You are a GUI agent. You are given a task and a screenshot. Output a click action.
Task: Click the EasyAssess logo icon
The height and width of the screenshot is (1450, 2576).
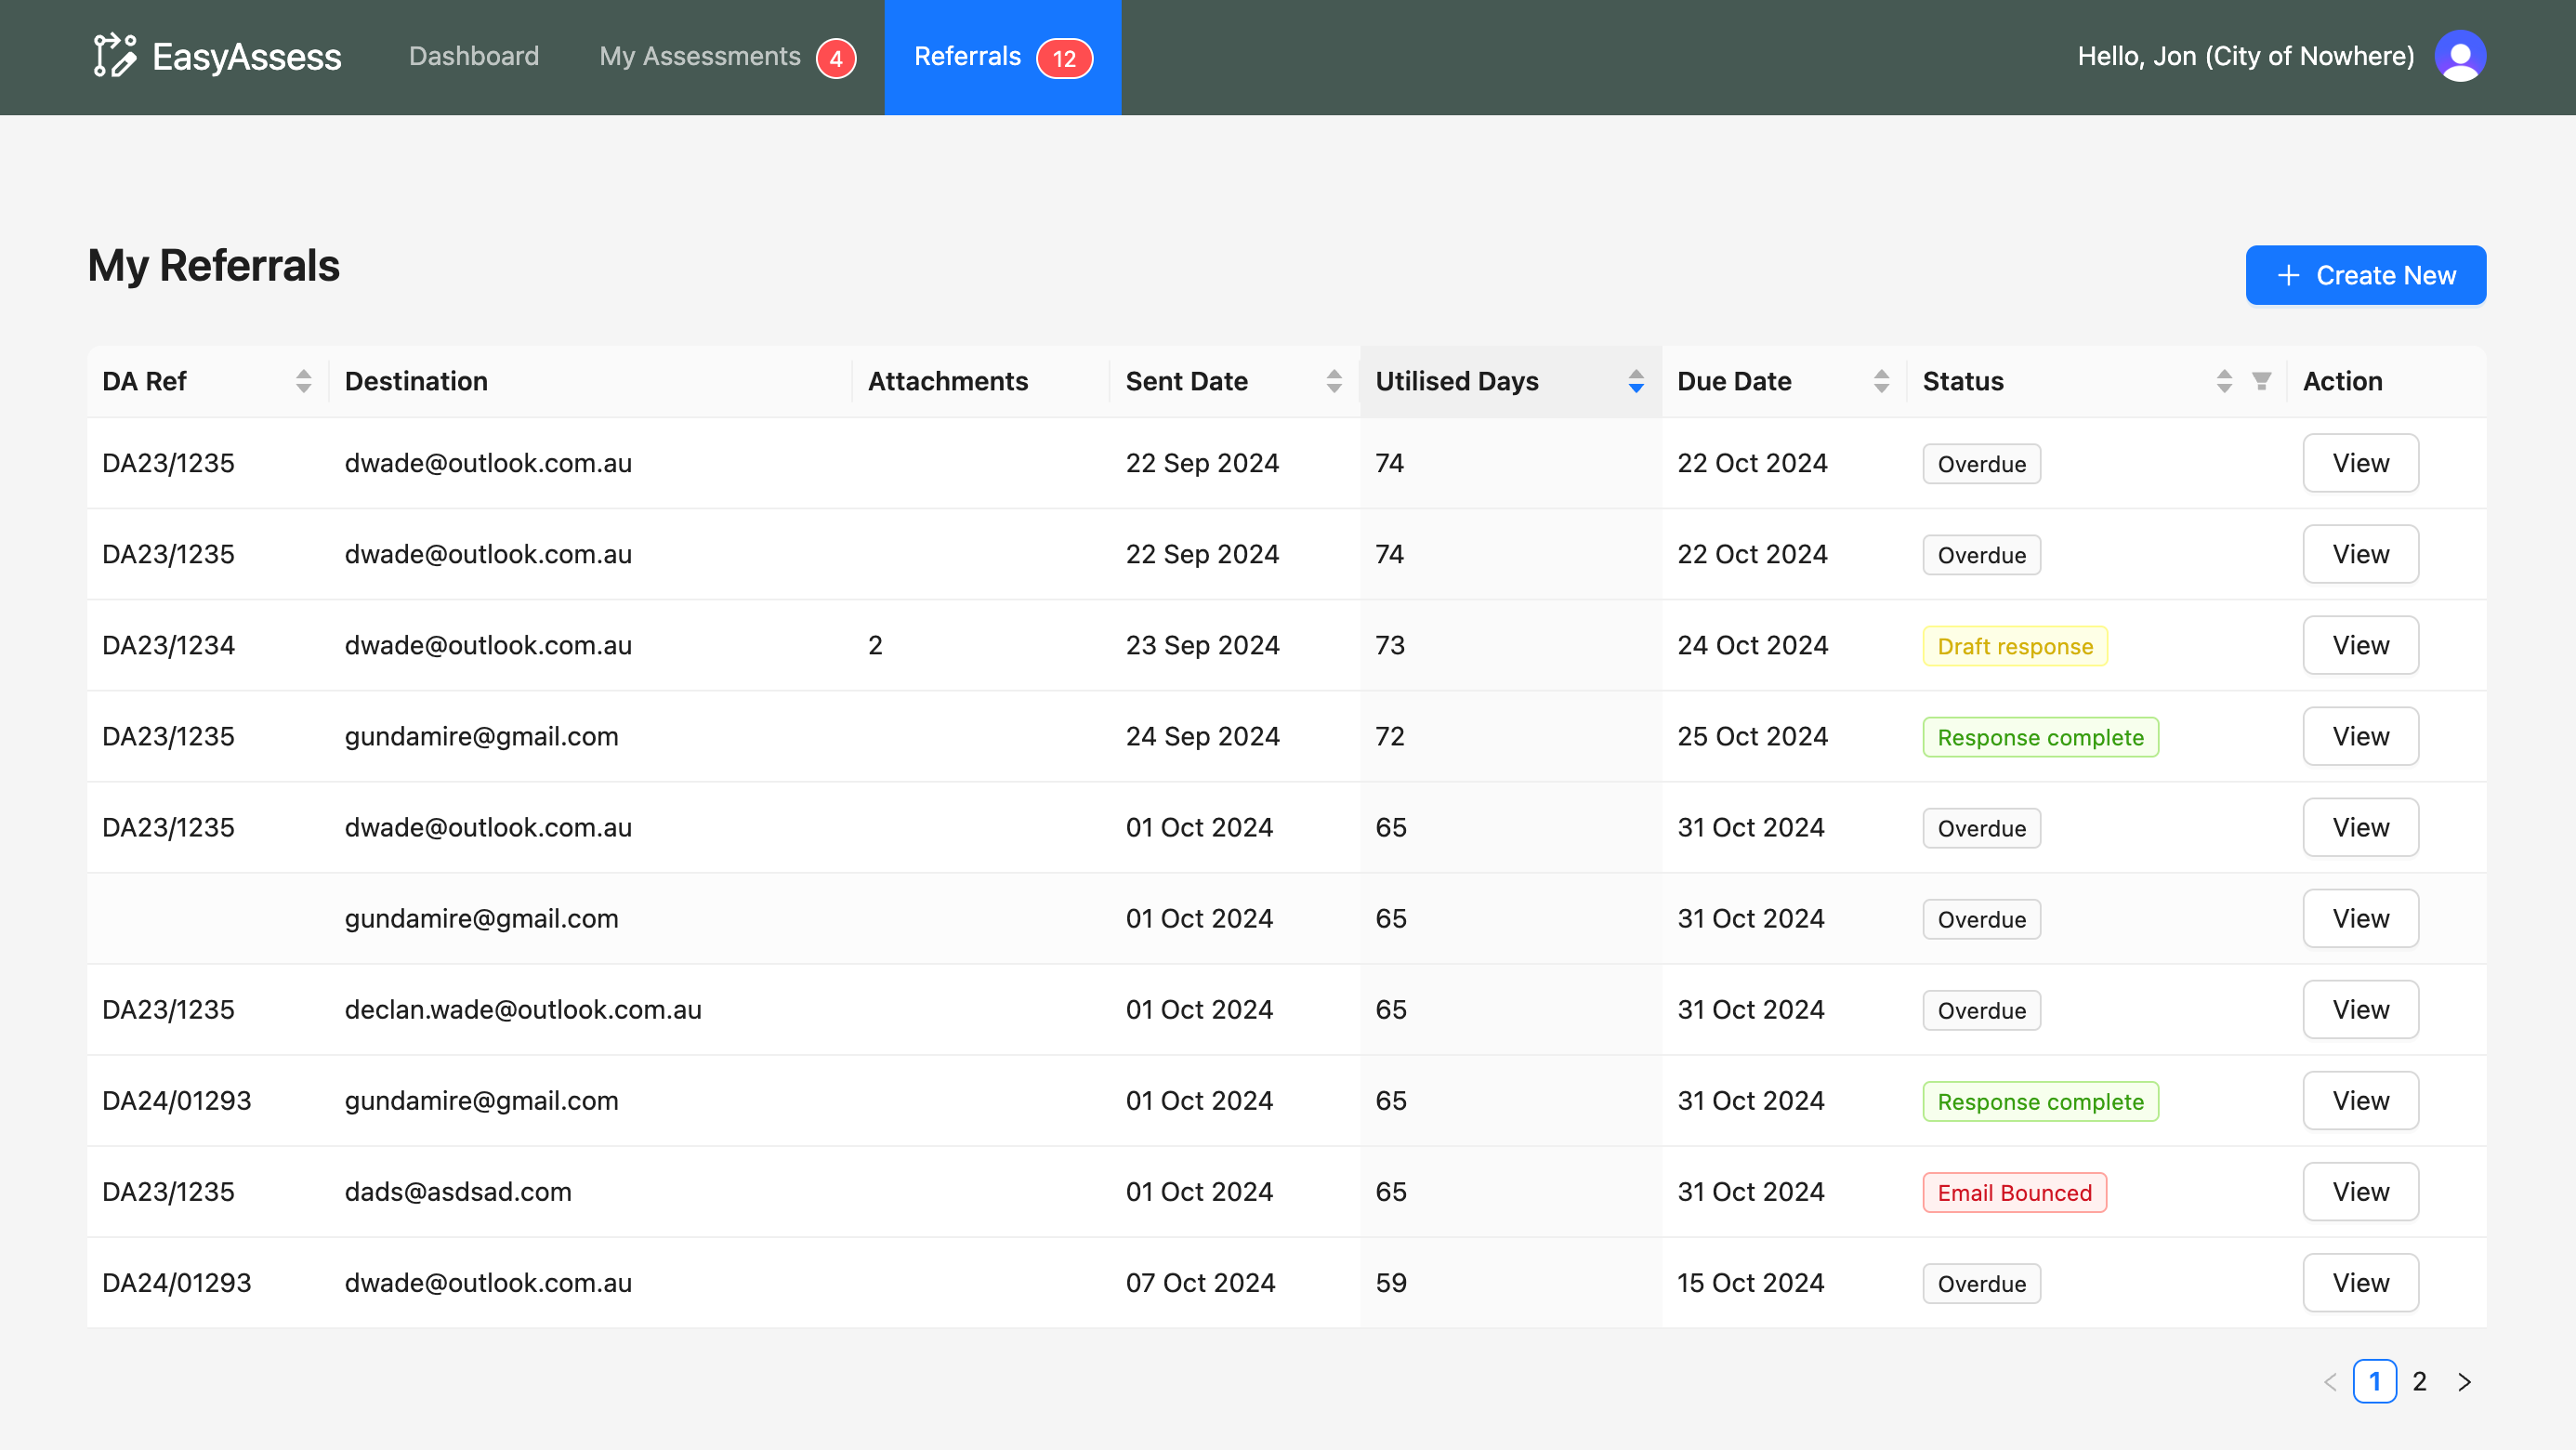click(x=114, y=56)
